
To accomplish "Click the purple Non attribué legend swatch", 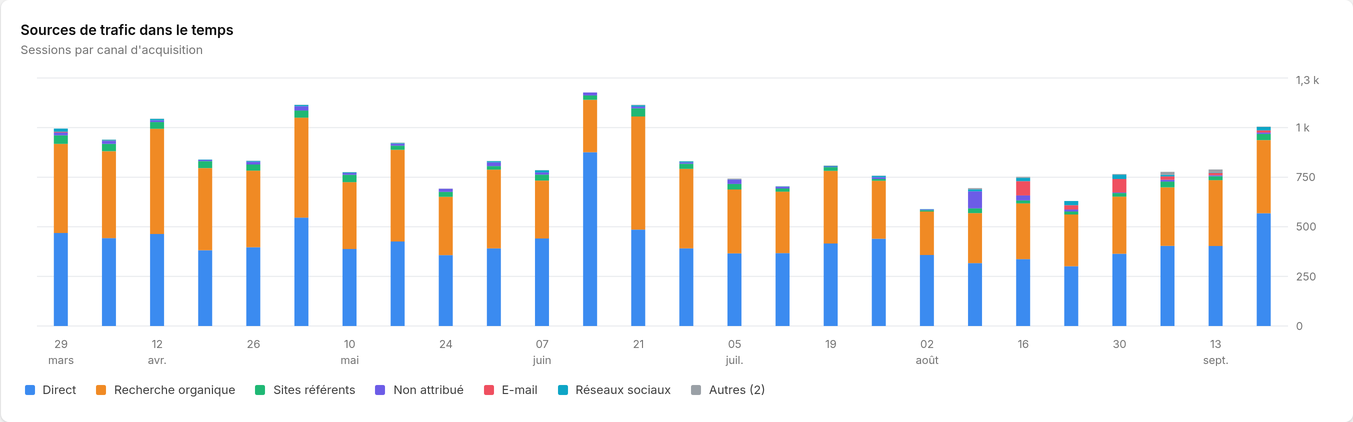I will click(x=380, y=390).
